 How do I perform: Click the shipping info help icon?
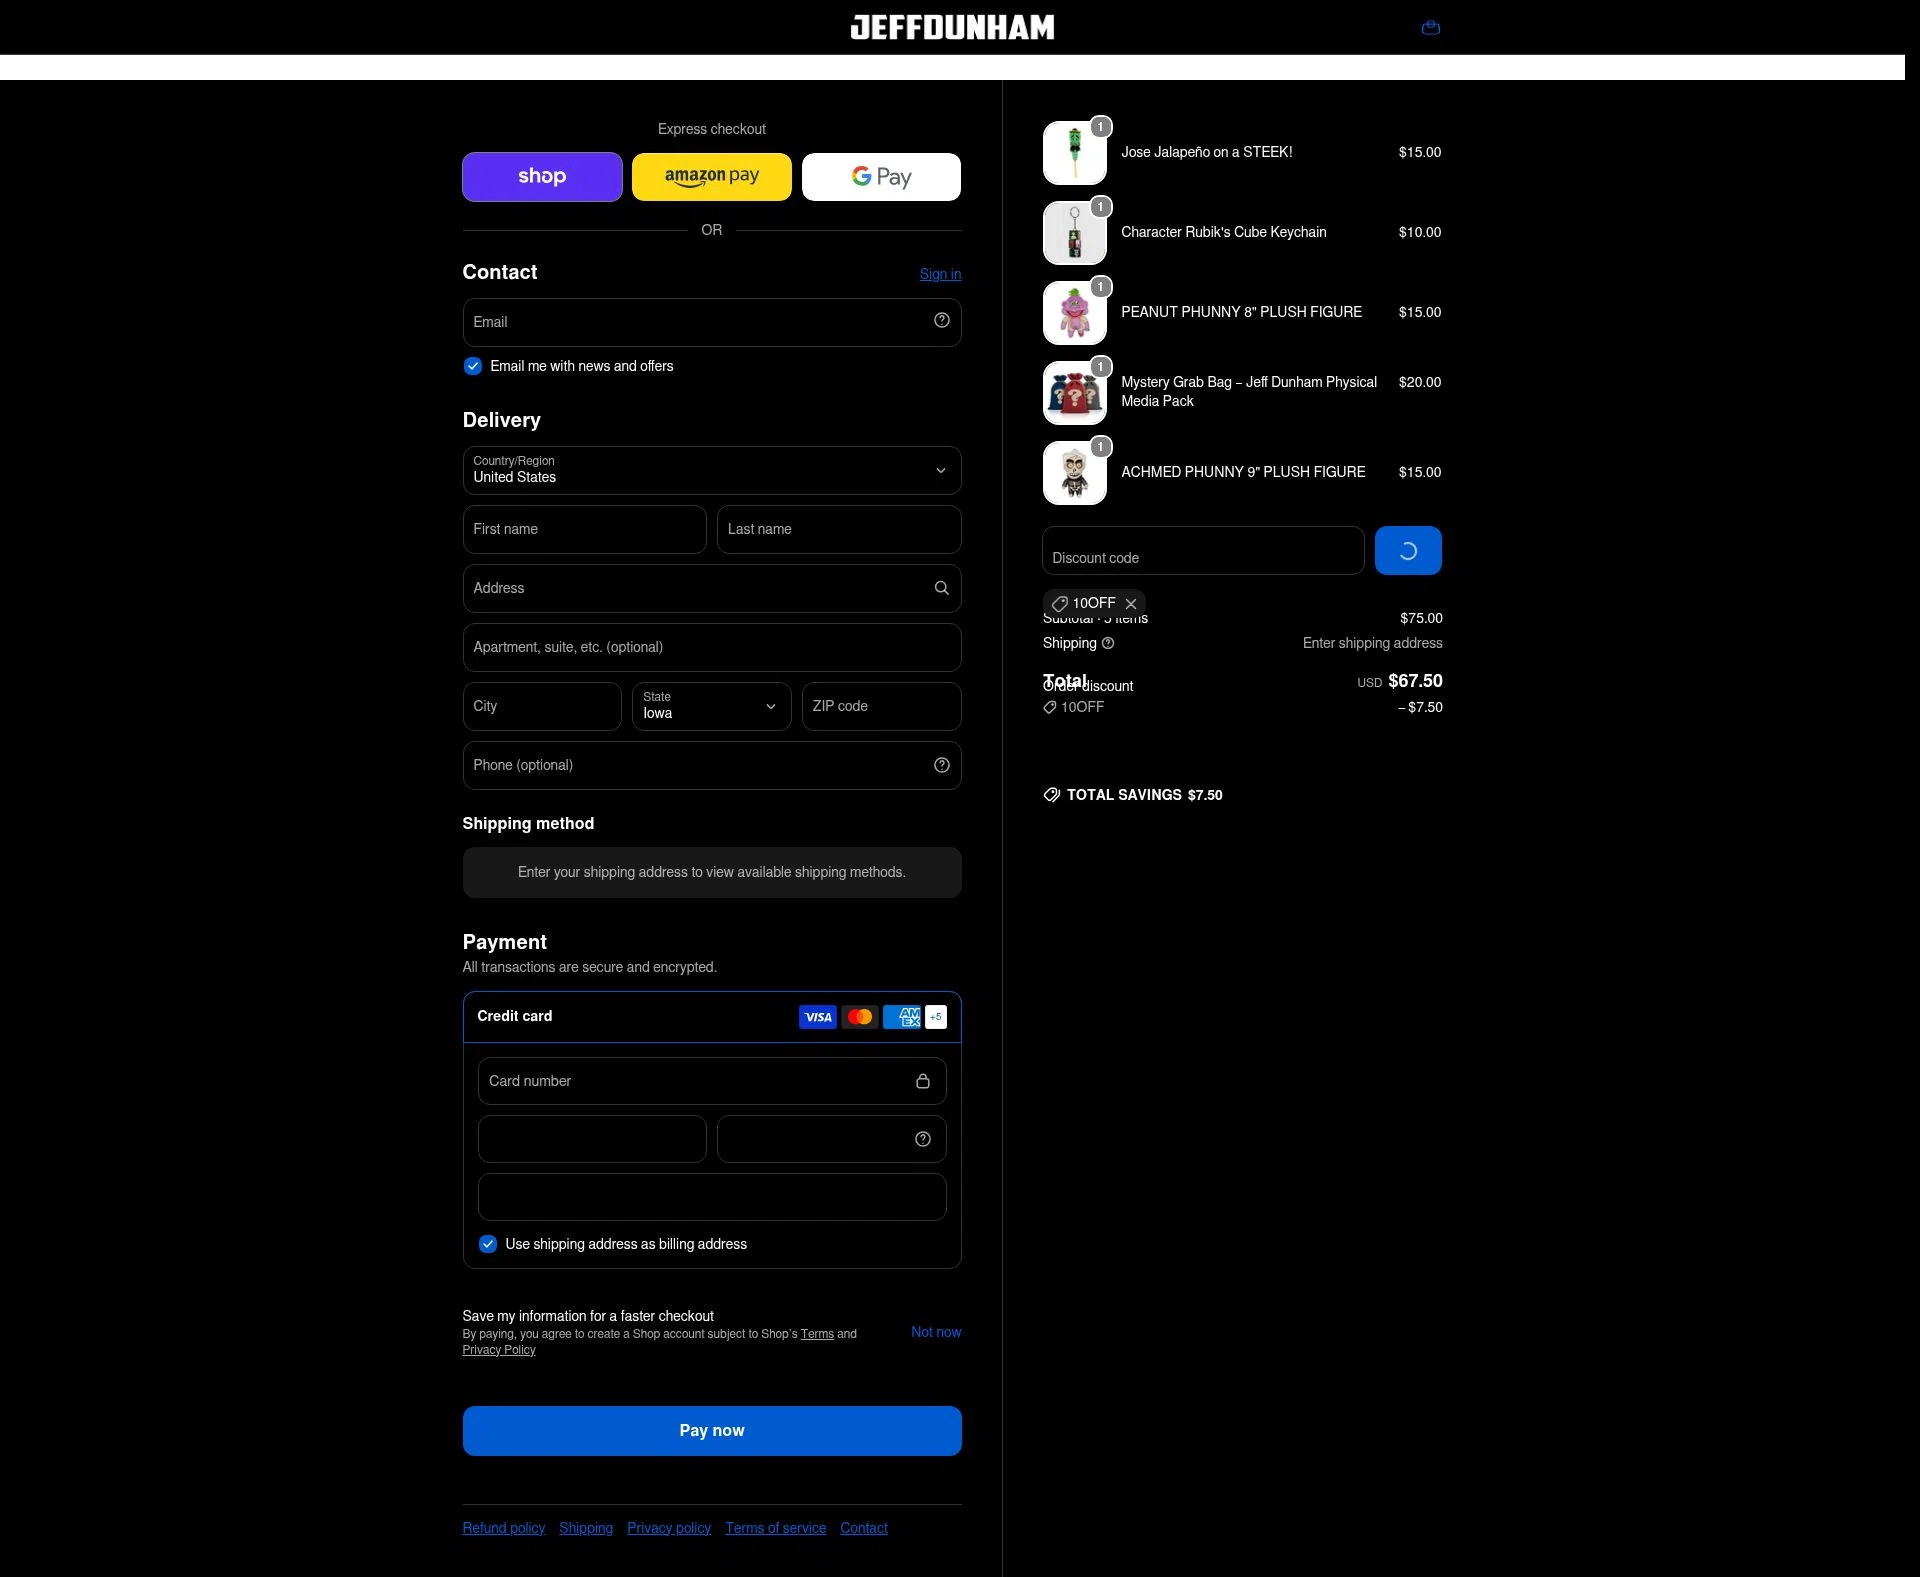click(x=1107, y=643)
